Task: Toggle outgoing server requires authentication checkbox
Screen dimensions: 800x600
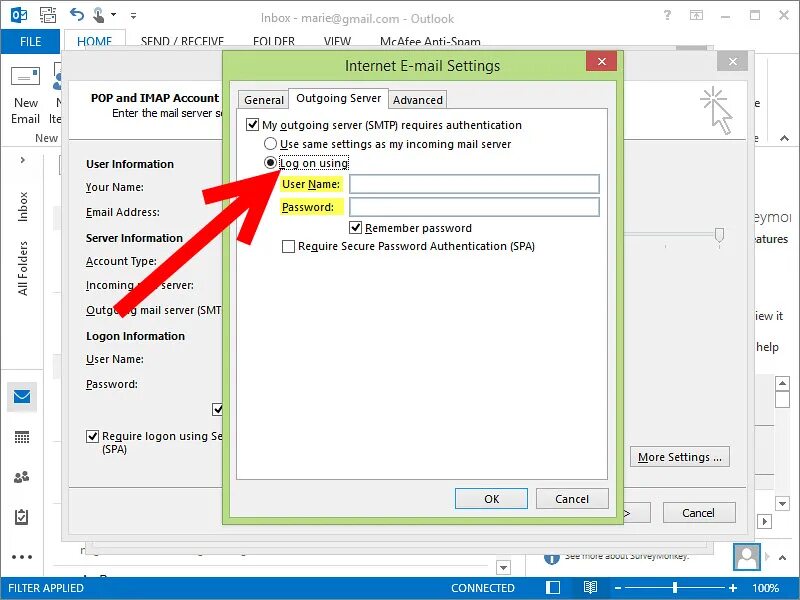Action: [253, 124]
